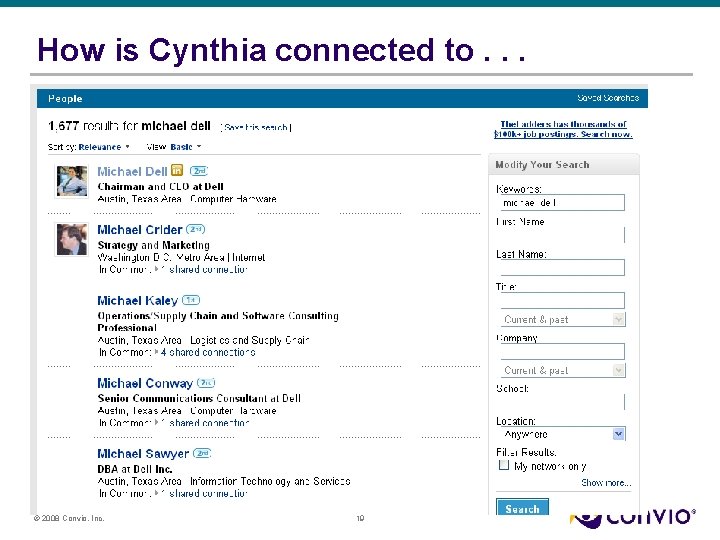Open Michael Dell's profile photo
Image resolution: width=720 pixels, height=540 pixels.
tap(72, 181)
